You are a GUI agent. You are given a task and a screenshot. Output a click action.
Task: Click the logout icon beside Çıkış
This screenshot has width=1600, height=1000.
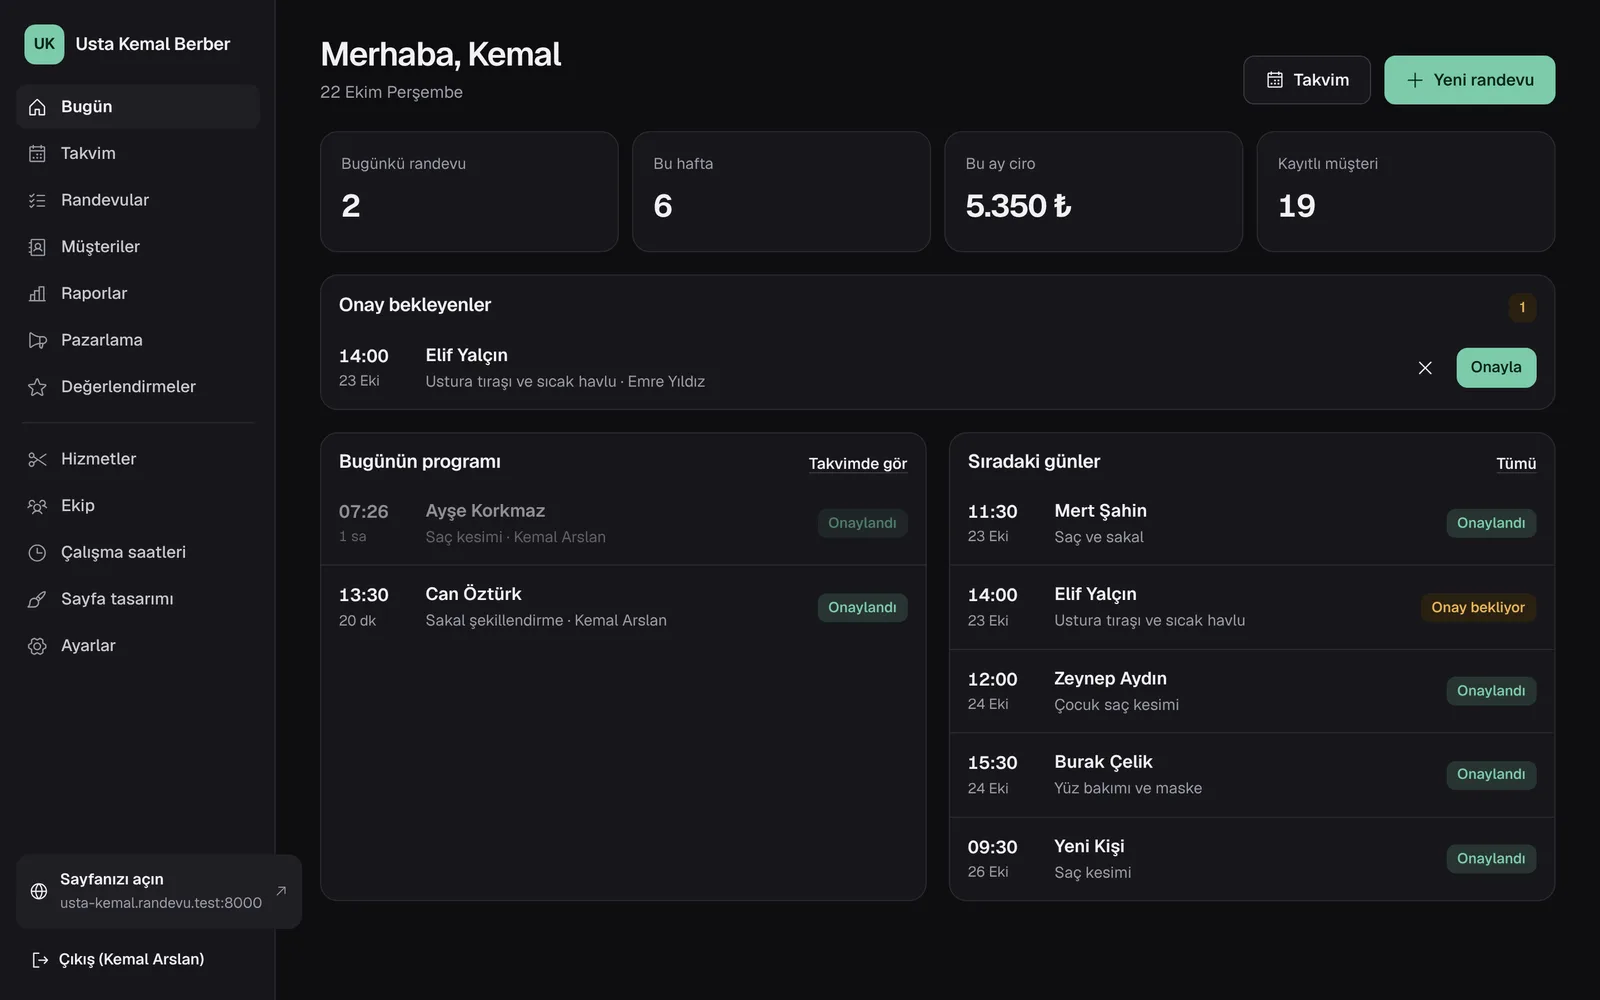pyautogui.click(x=40, y=960)
